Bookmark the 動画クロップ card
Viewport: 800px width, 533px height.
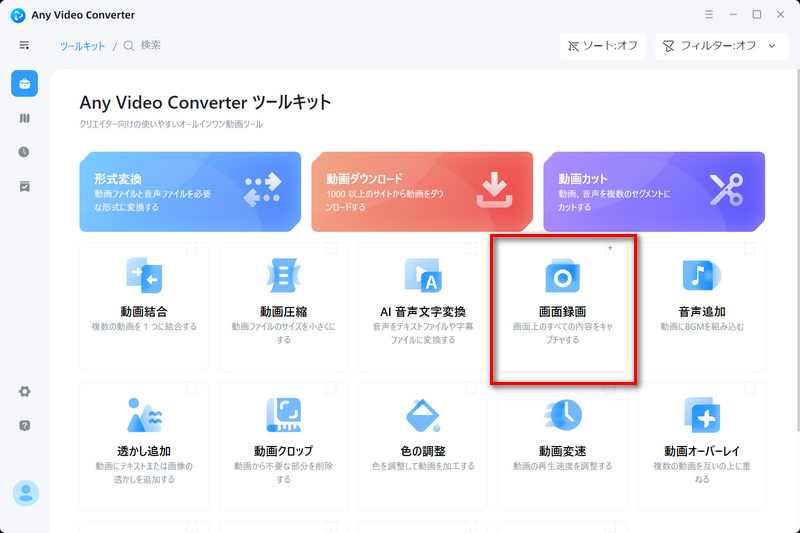pos(331,389)
